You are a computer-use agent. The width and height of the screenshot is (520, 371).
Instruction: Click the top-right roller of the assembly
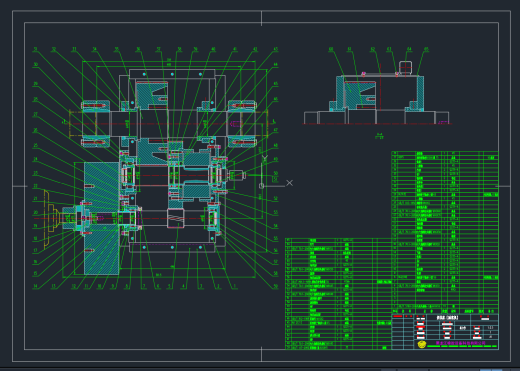pos(242,106)
